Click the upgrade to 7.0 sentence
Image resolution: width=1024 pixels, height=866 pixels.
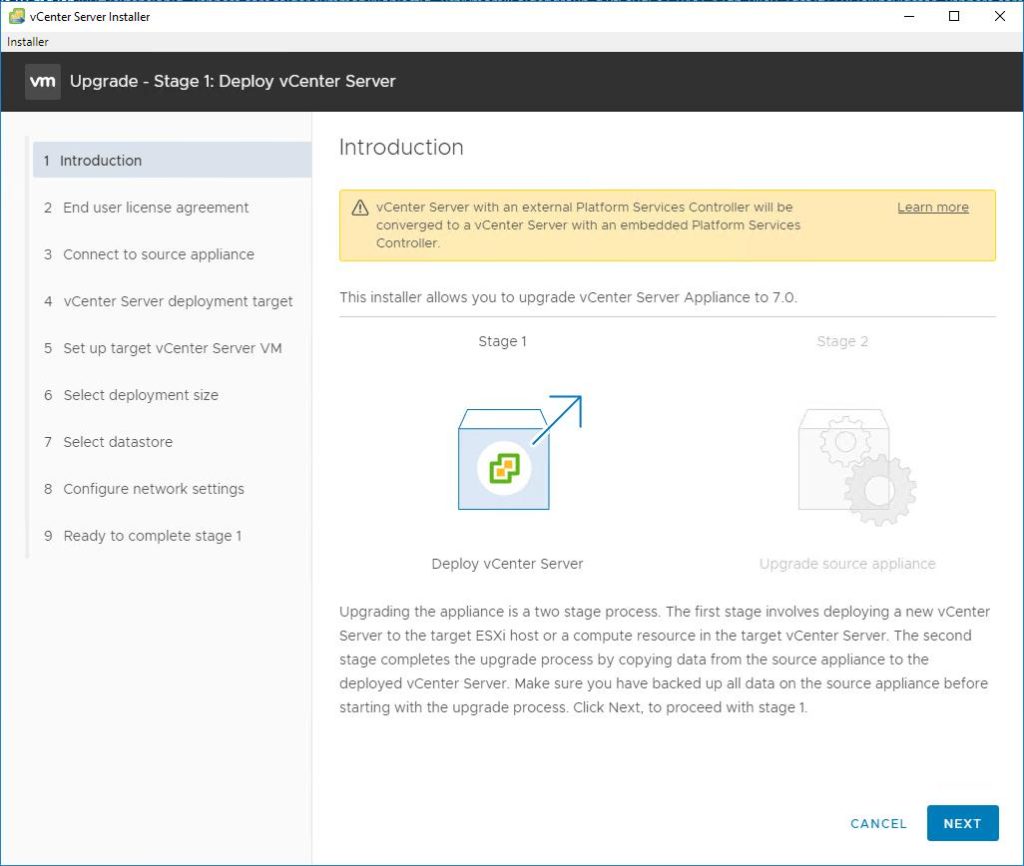click(x=568, y=298)
